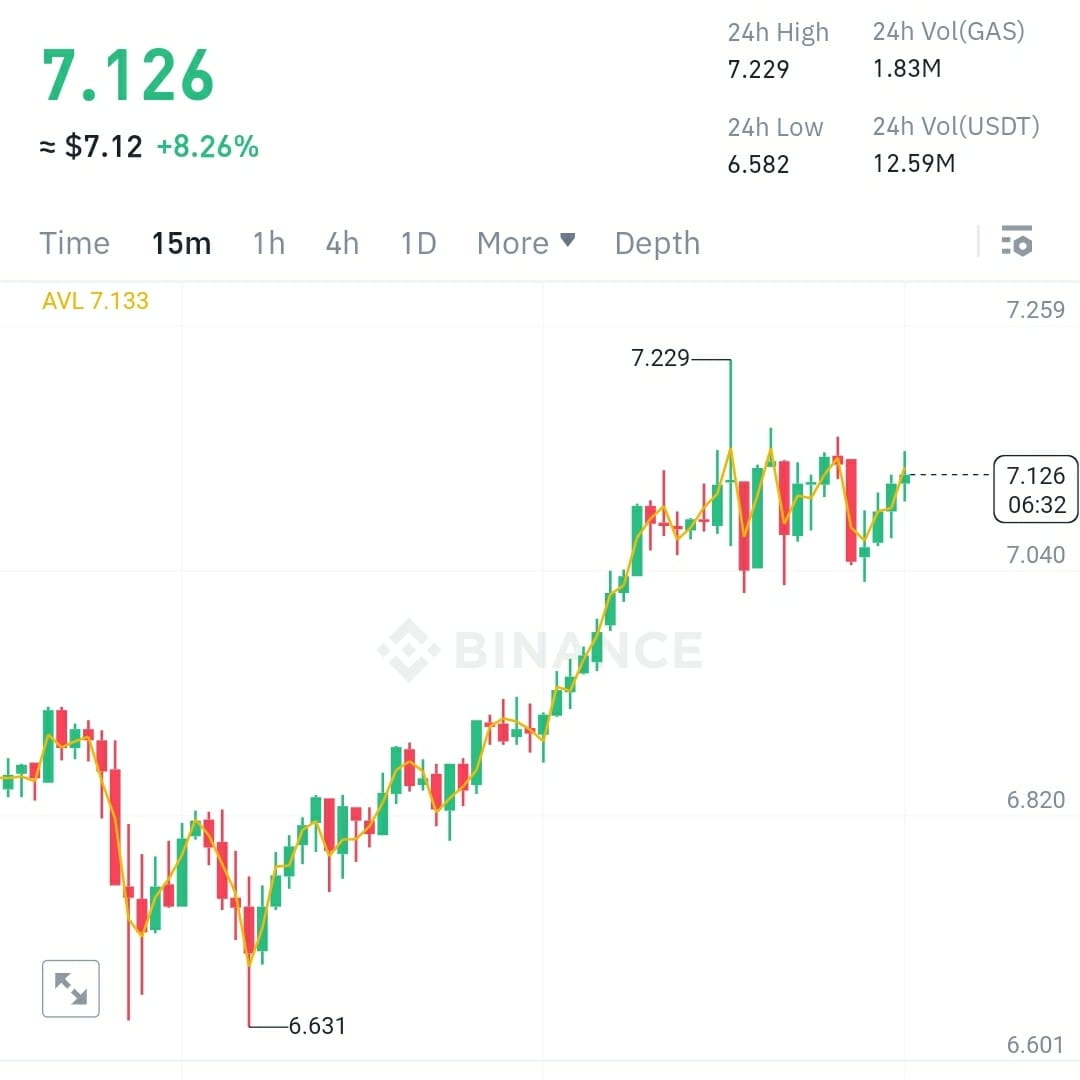
Task: Switch to the 1h candle interval
Action: [268, 243]
